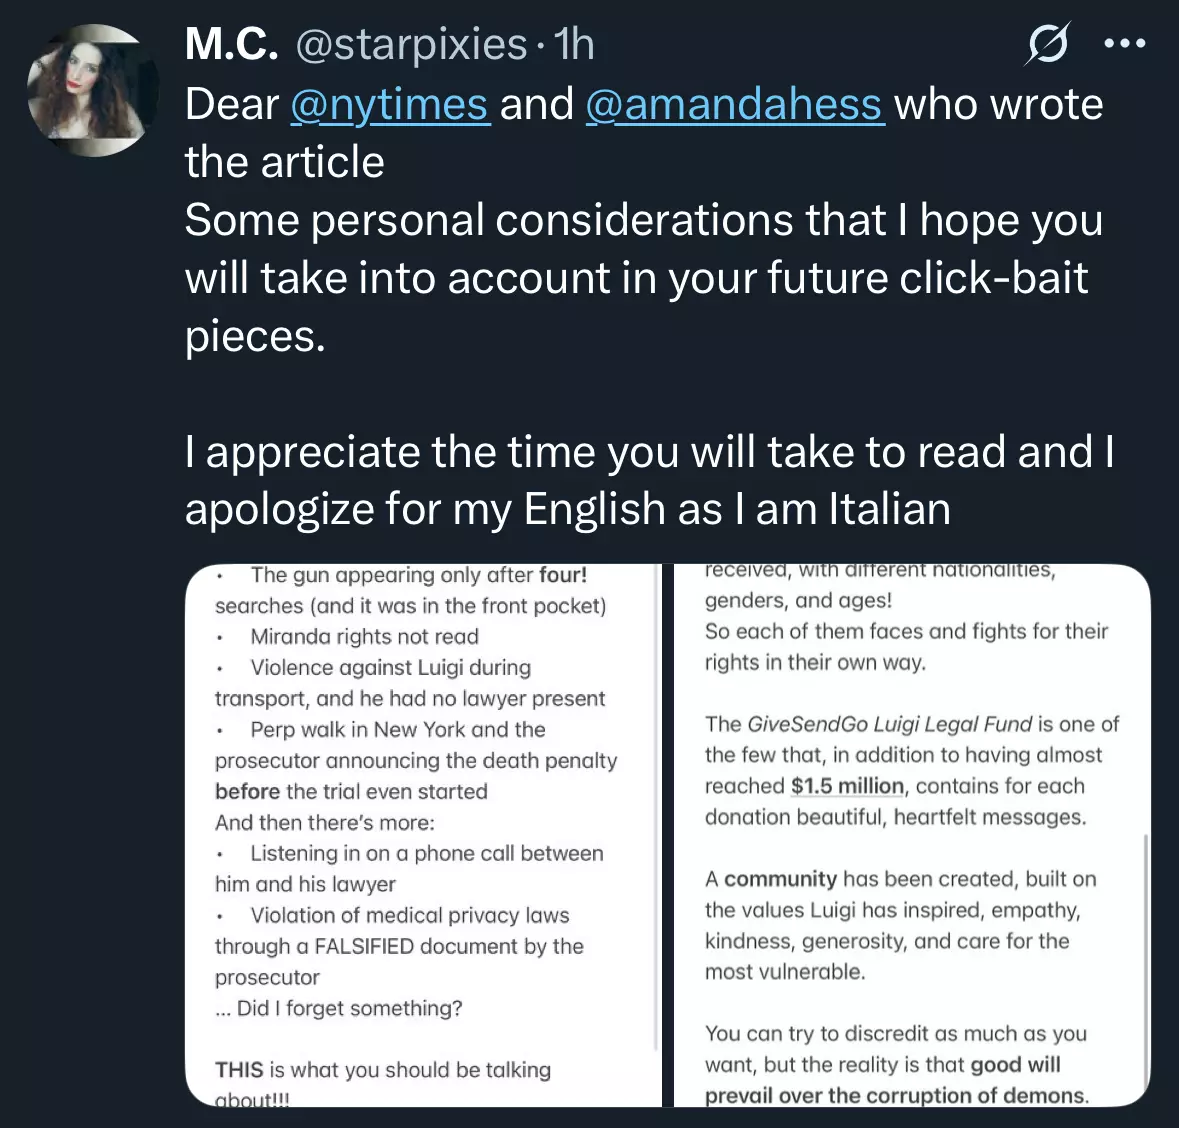Open M.C.'s profile picture avatar
Viewport: 1179px width, 1128px height.
[92, 90]
